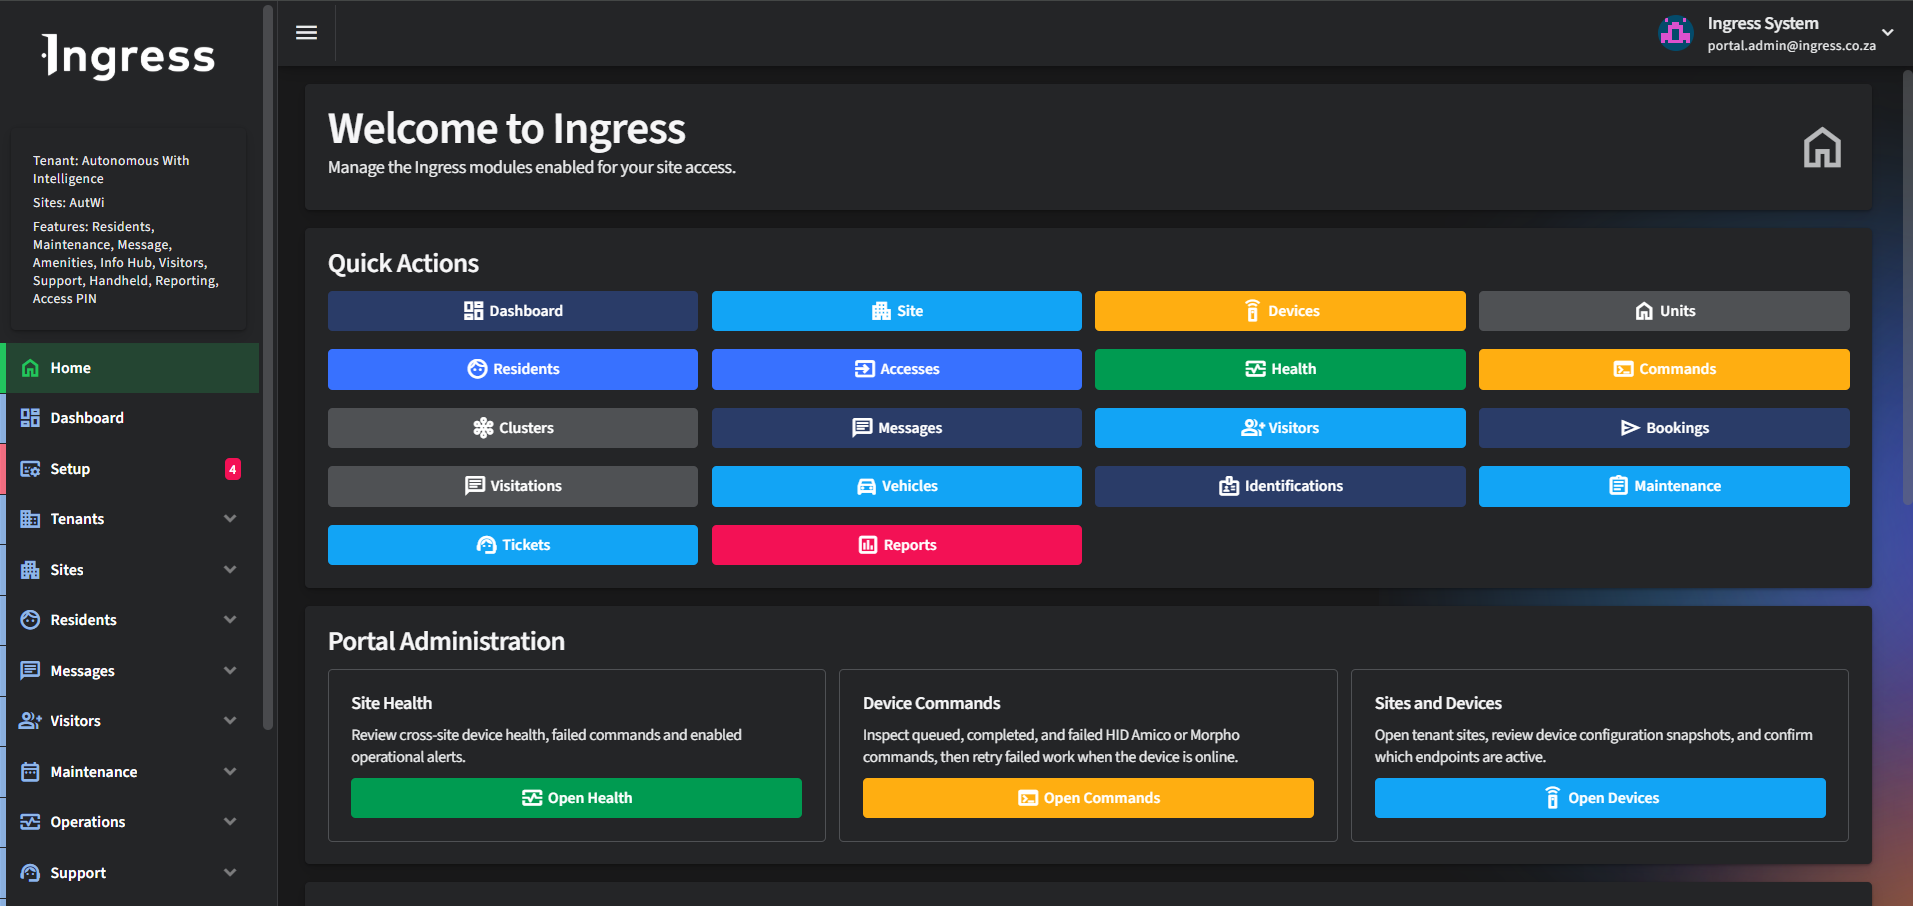Screen dimensions: 1913x906
Task: Select the Visitations quick action
Action: [513, 486]
